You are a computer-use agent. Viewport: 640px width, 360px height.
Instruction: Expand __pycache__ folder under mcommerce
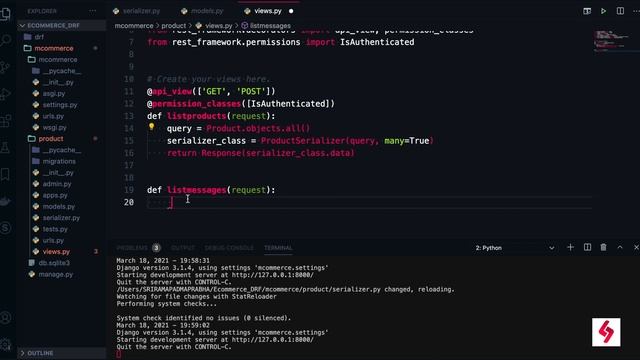(x=62, y=71)
